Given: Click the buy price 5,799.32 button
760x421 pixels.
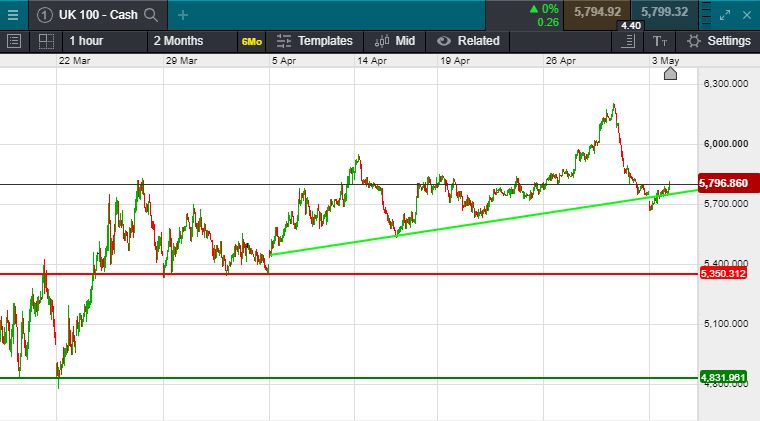Looking at the screenshot, I should pos(664,12).
